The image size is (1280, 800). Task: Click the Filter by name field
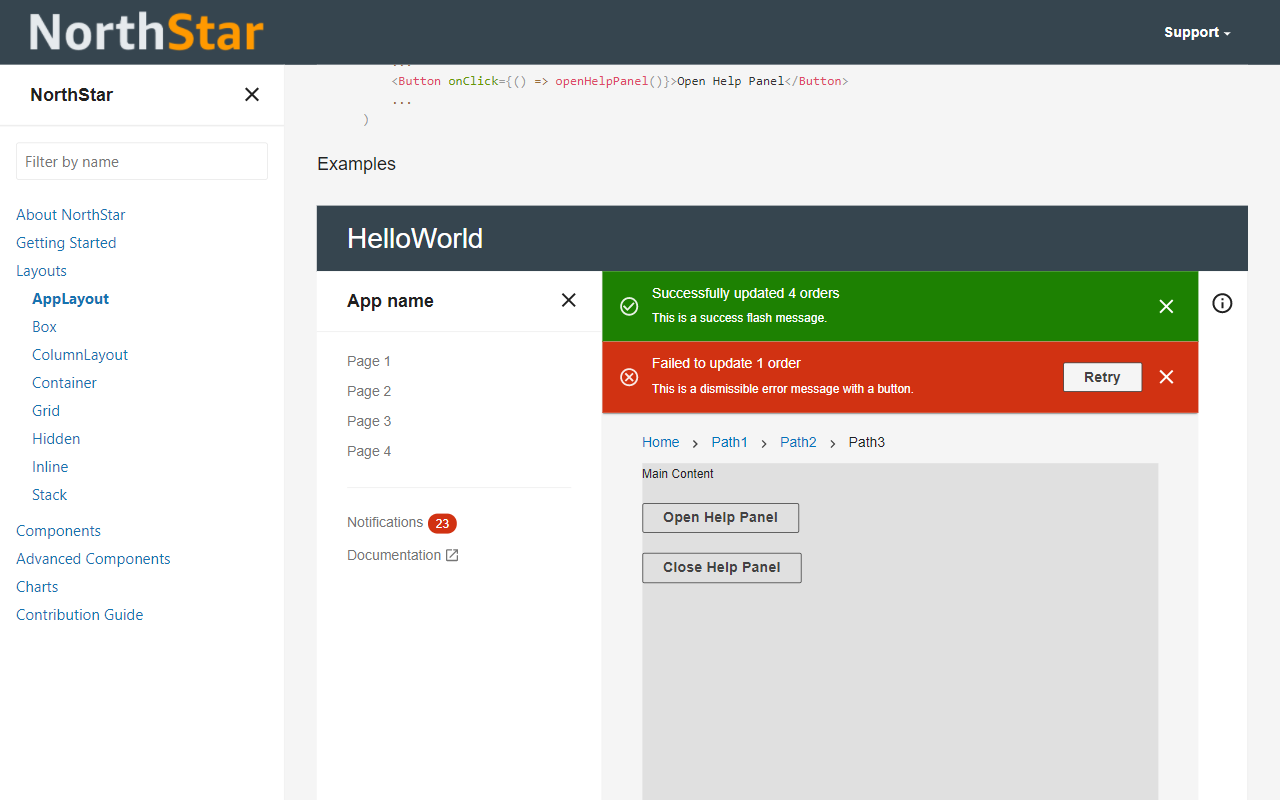pos(141,161)
